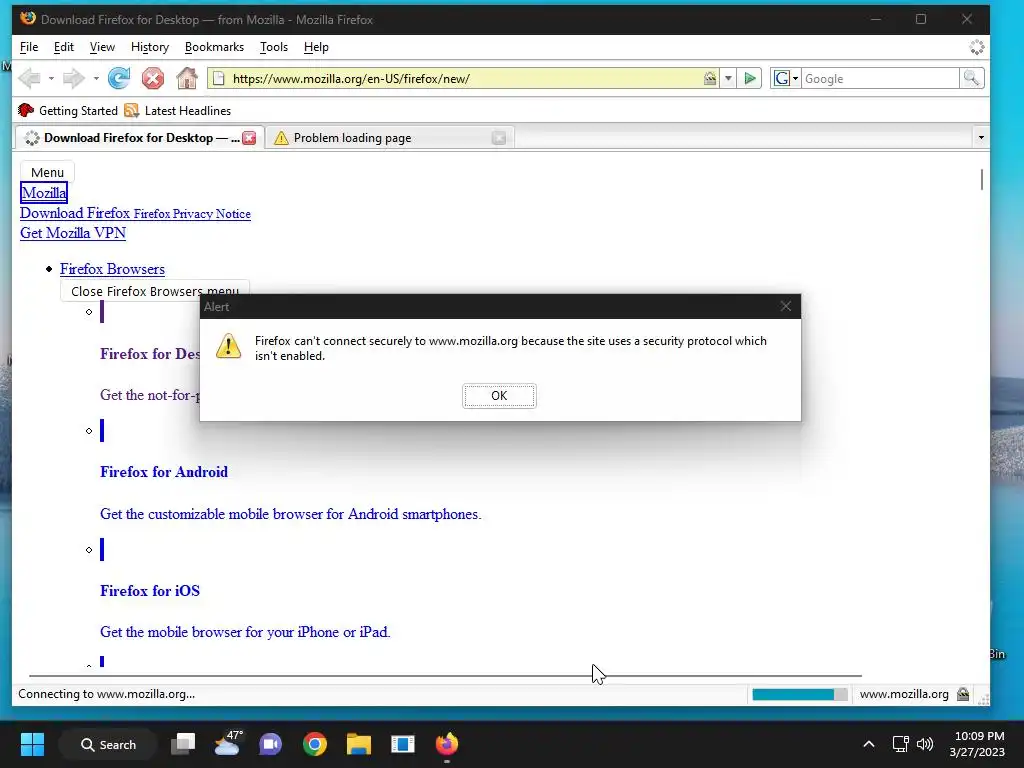Dismiss alert with OK button

[499, 396]
